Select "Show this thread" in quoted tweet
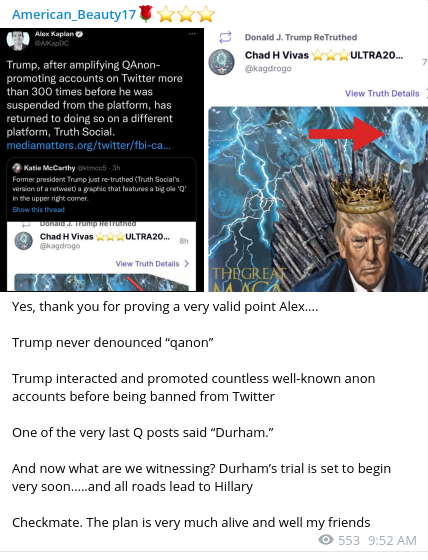The height and width of the screenshot is (560, 428). click(x=39, y=210)
